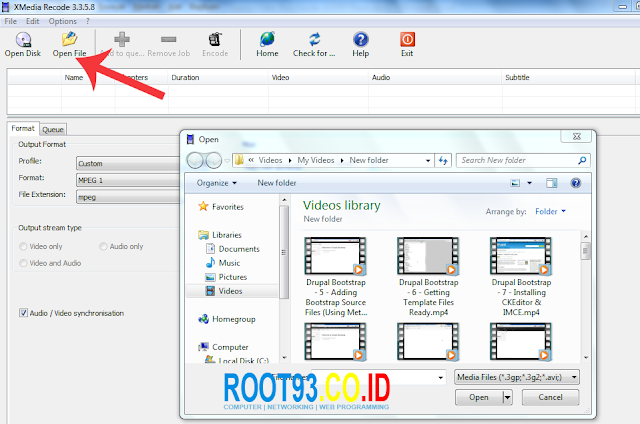Select Drupal Bootstrap 7 video thumbnail
The image size is (640, 424).
point(521,256)
